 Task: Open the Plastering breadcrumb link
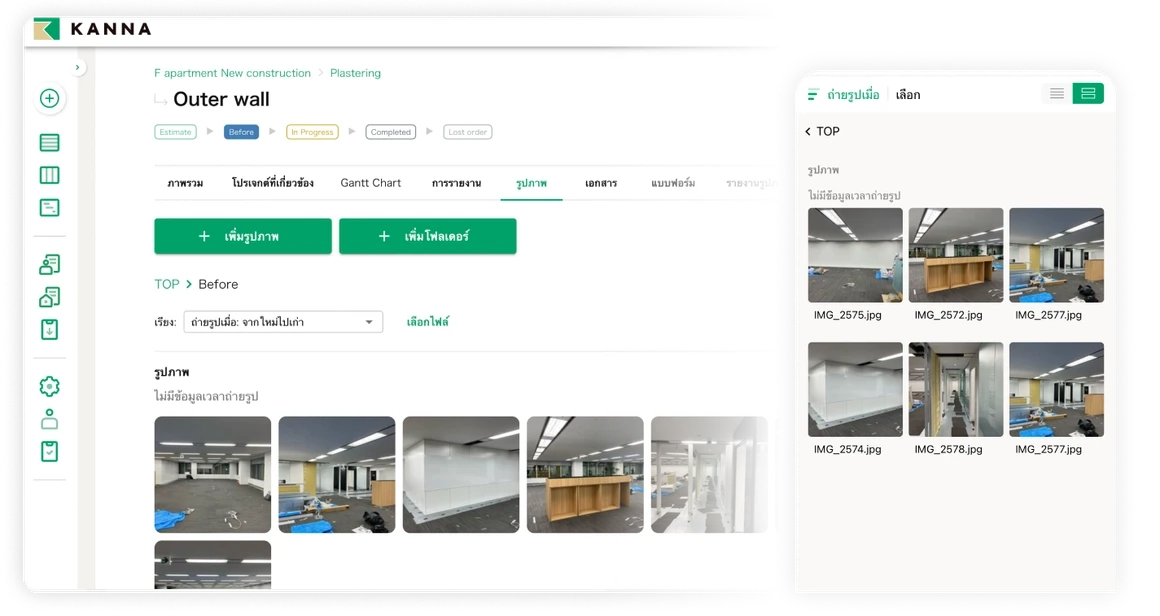pyautogui.click(x=355, y=73)
